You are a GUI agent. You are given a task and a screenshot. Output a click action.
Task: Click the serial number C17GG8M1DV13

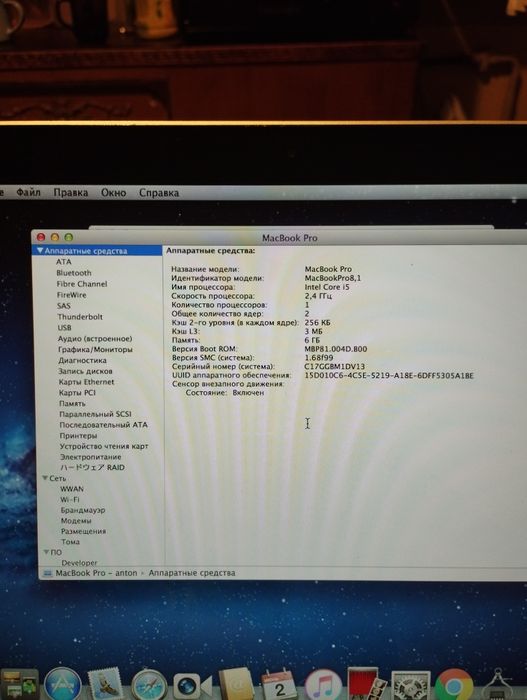pyautogui.click(x=335, y=367)
